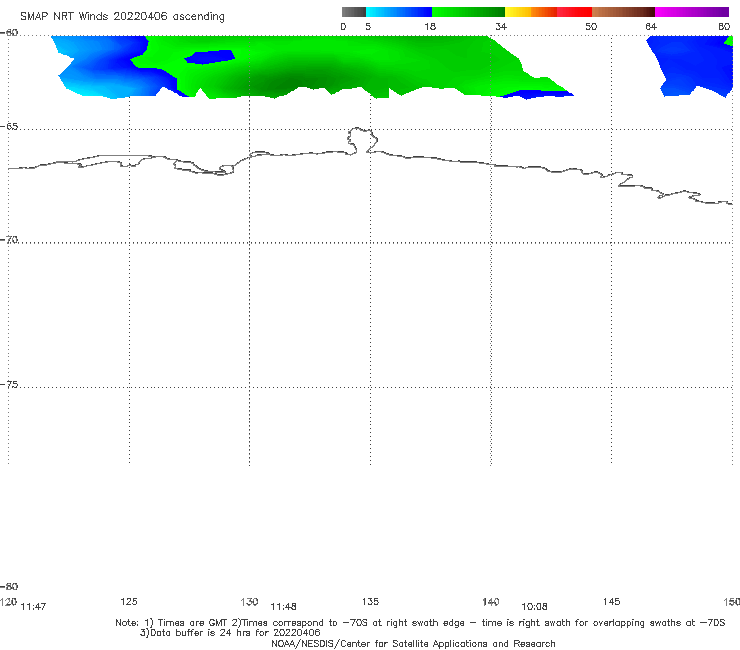740x650 pixels.
Task: Click the 'Data buffer is 24 hrs' note
Action: tap(230, 633)
